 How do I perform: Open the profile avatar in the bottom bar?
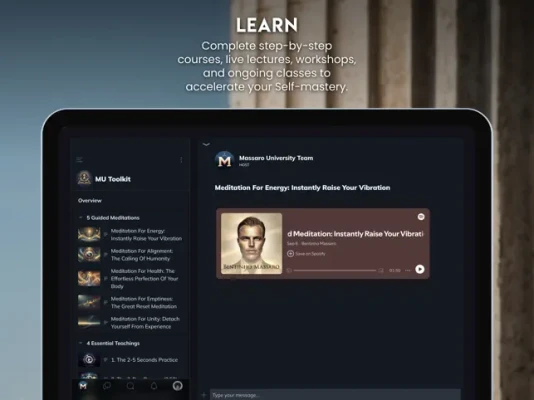(177, 386)
